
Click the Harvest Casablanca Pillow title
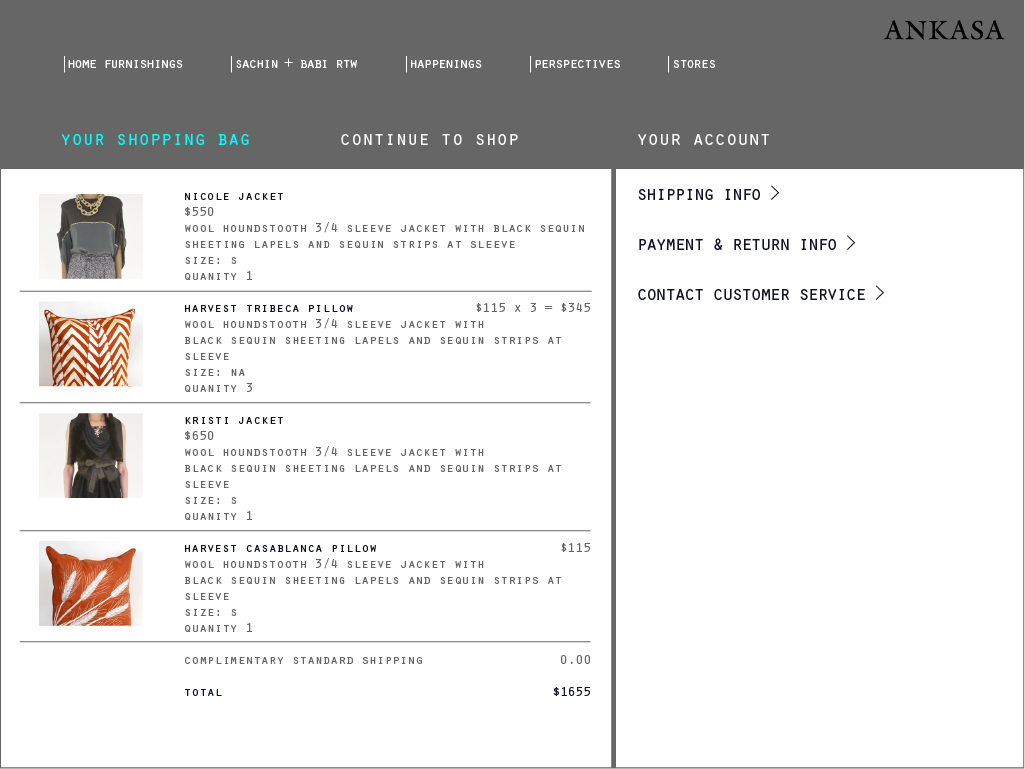pos(280,548)
